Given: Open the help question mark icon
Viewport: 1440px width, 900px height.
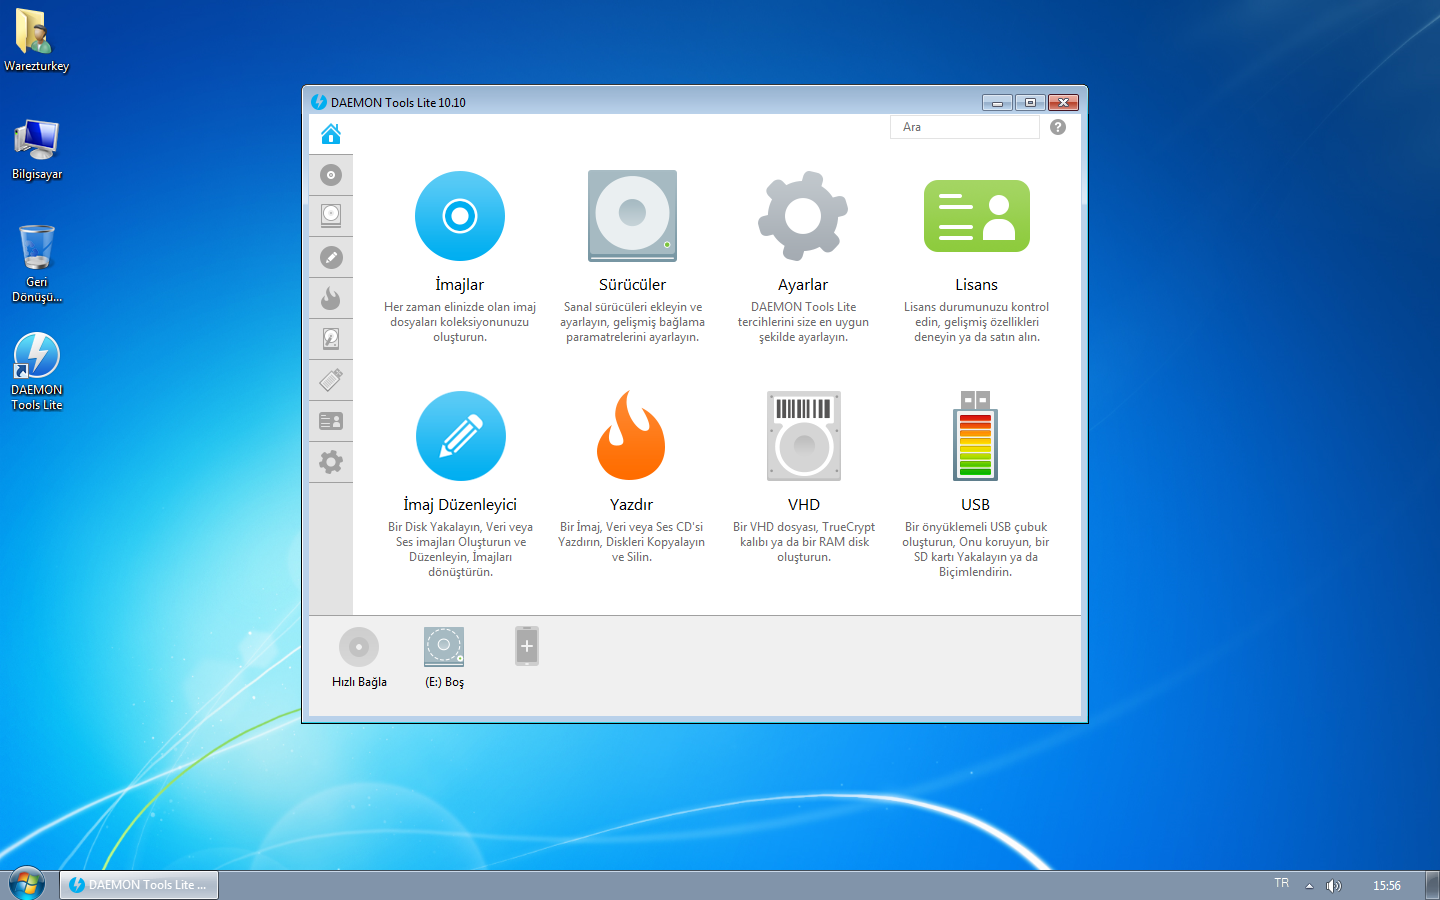Looking at the screenshot, I should click(x=1058, y=127).
